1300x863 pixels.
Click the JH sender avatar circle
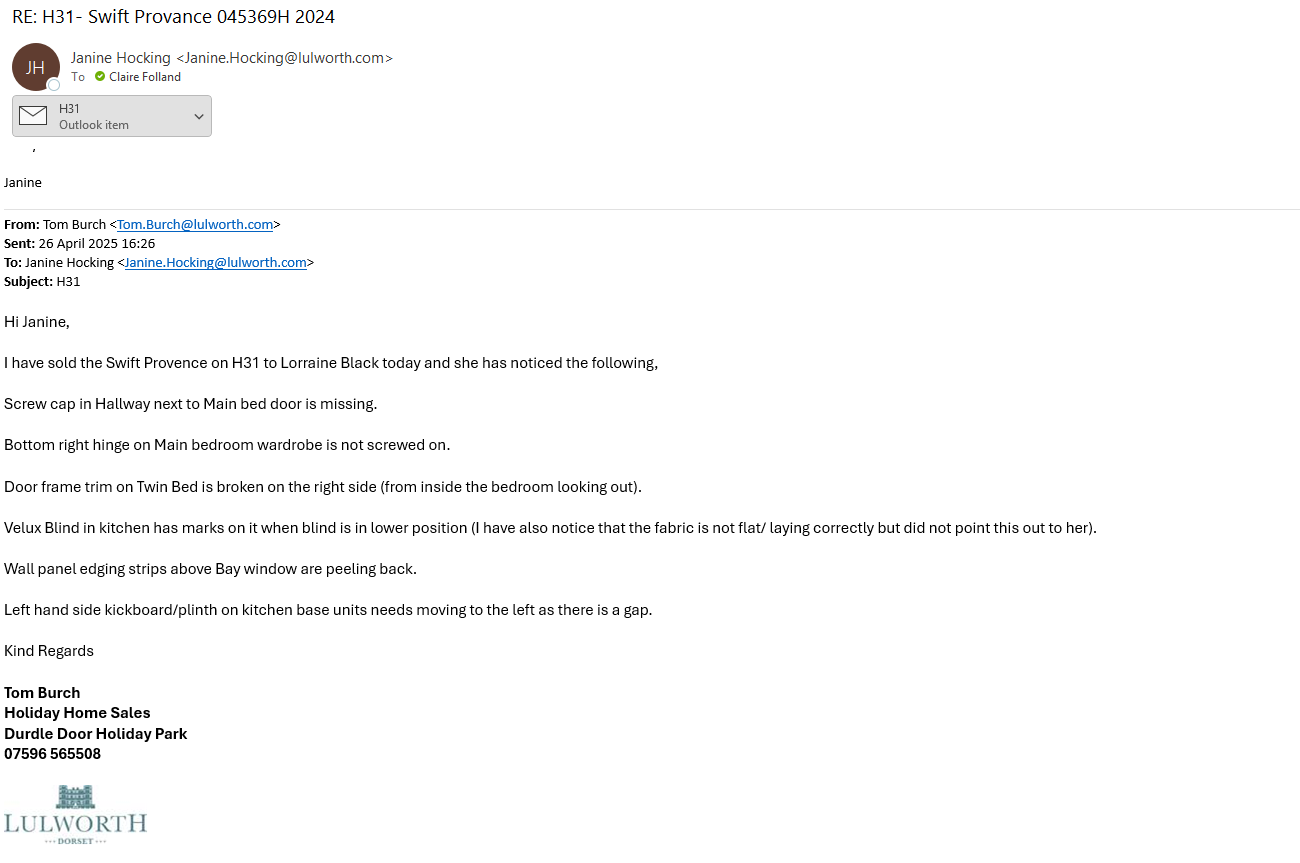pos(35,67)
